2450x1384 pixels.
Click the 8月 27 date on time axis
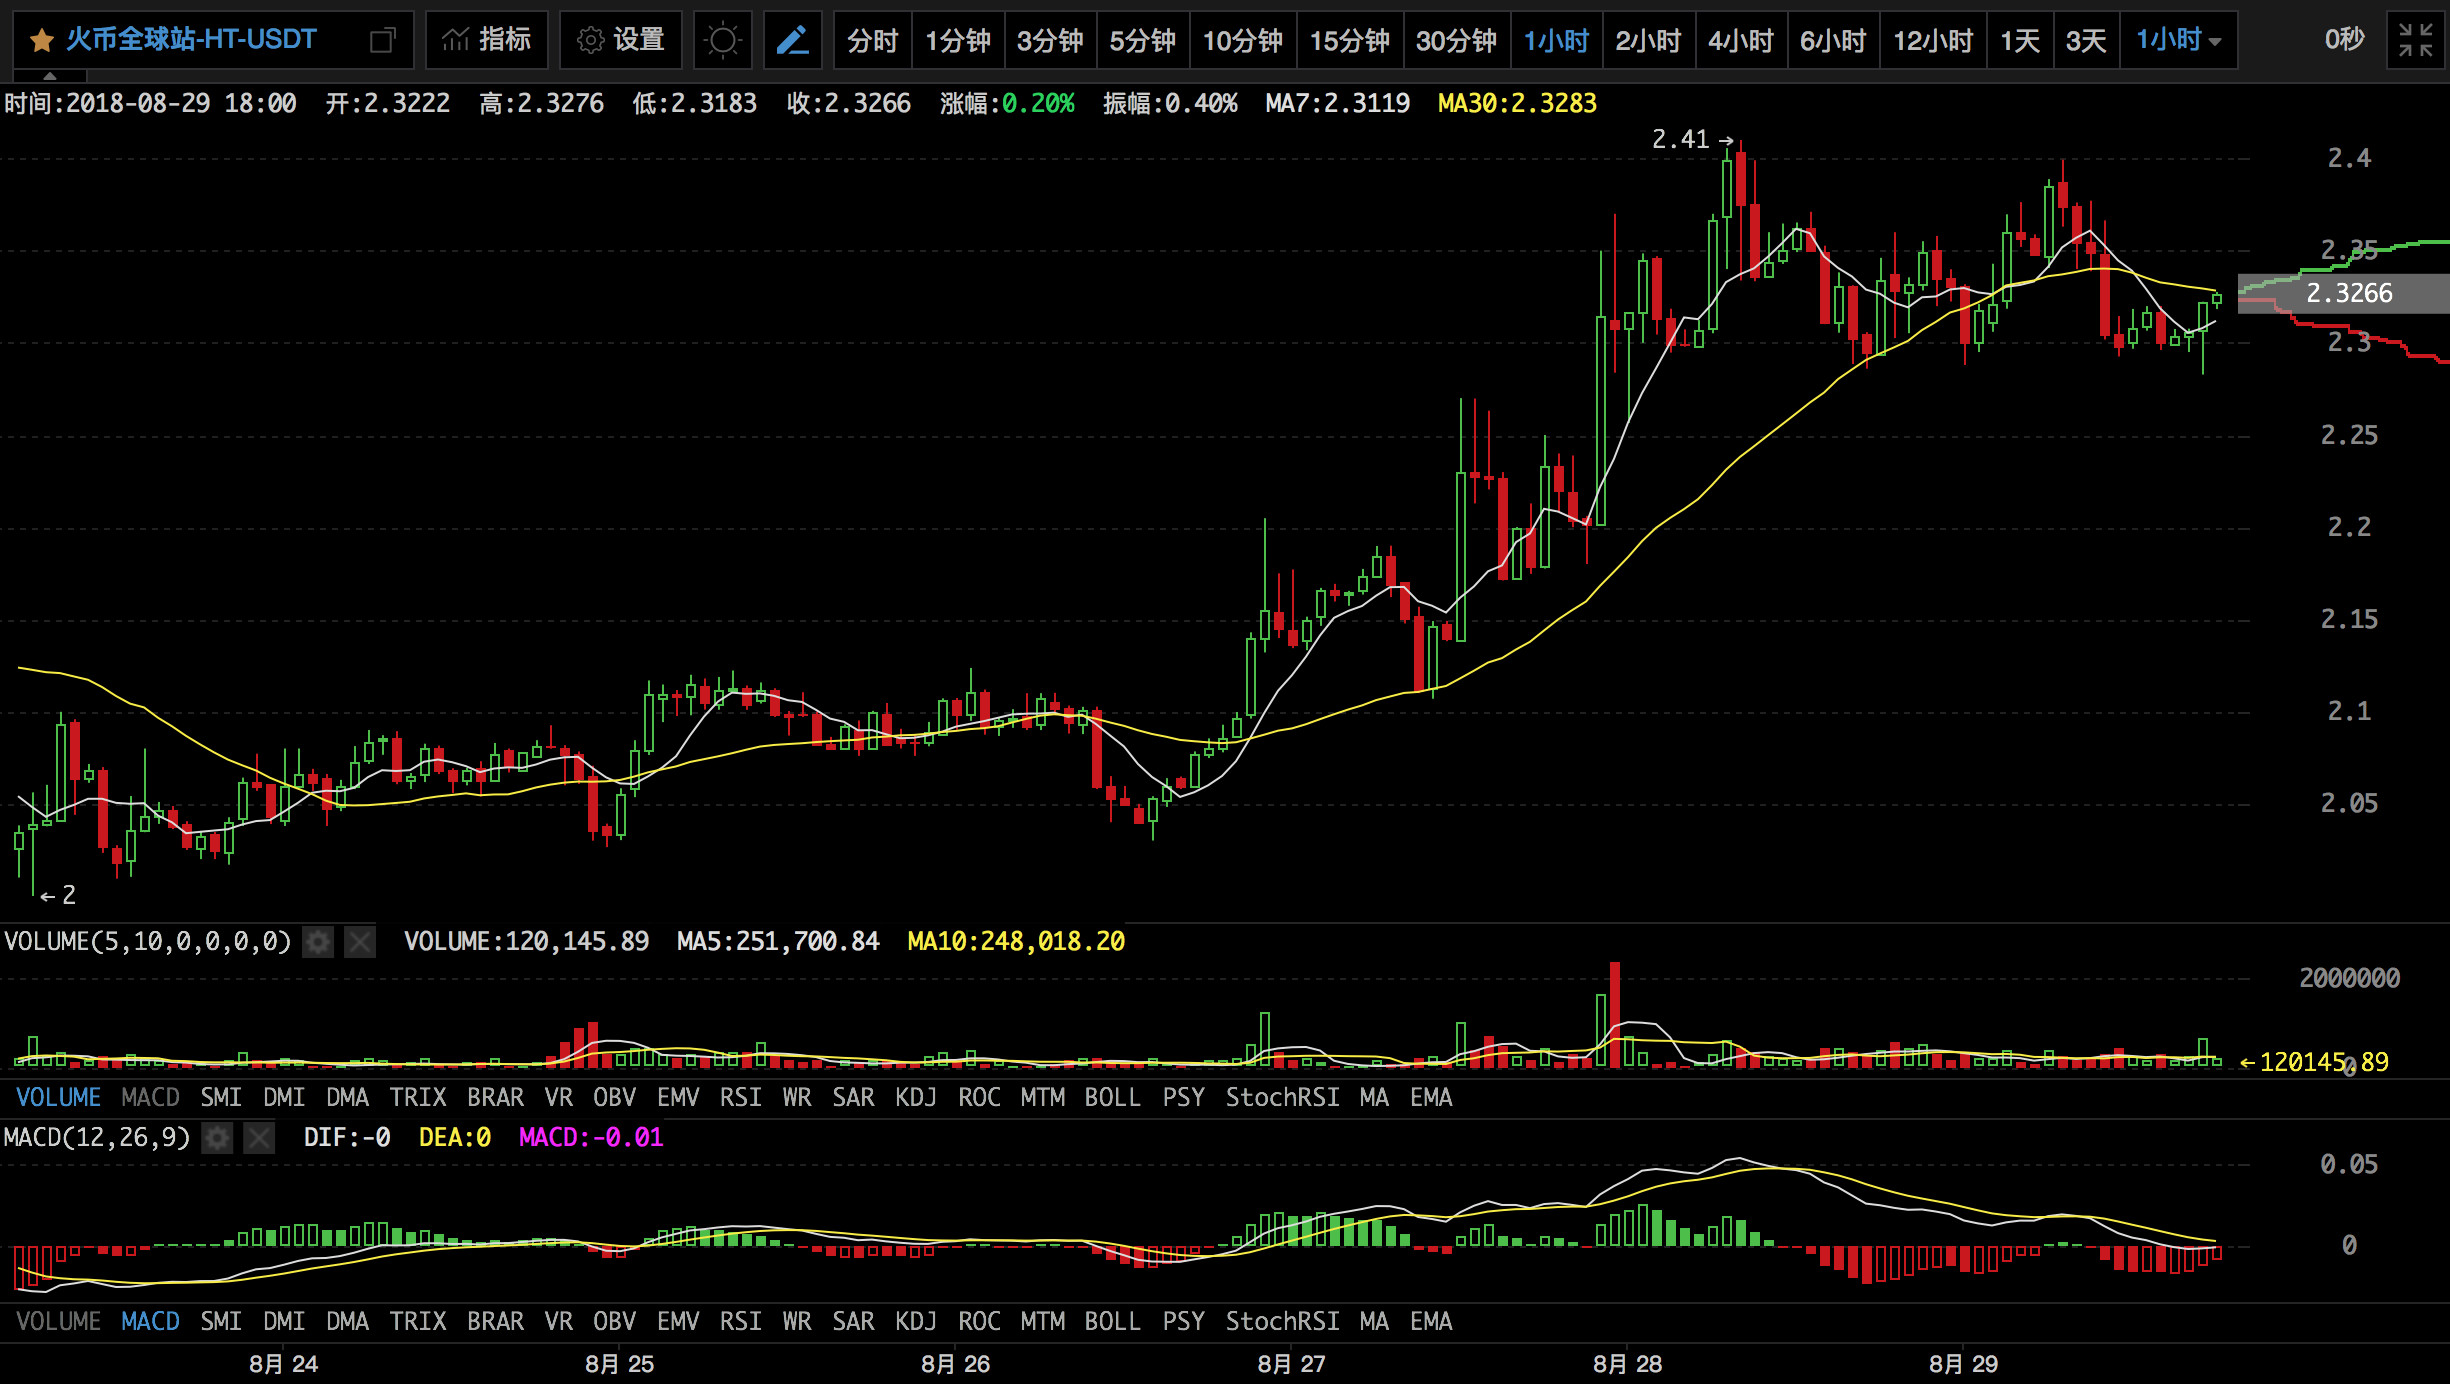[1291, 1364]
